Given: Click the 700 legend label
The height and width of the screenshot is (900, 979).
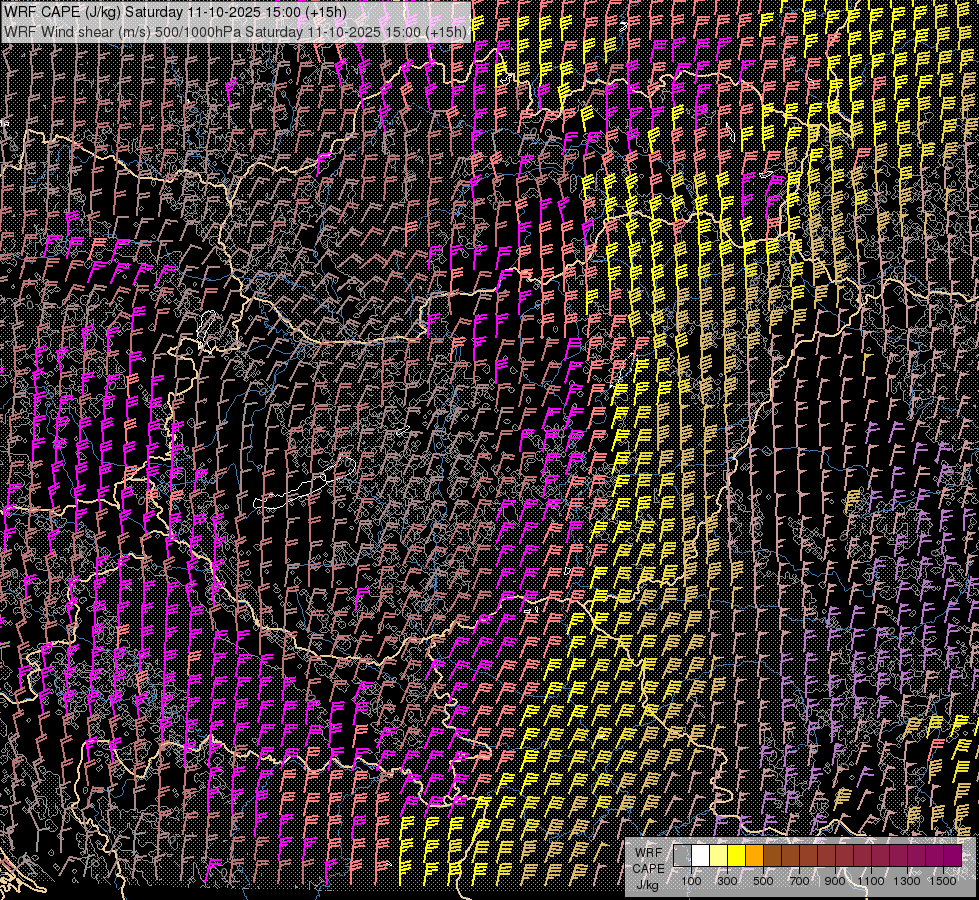Looking at the screenshot, I should coord(800,881).
